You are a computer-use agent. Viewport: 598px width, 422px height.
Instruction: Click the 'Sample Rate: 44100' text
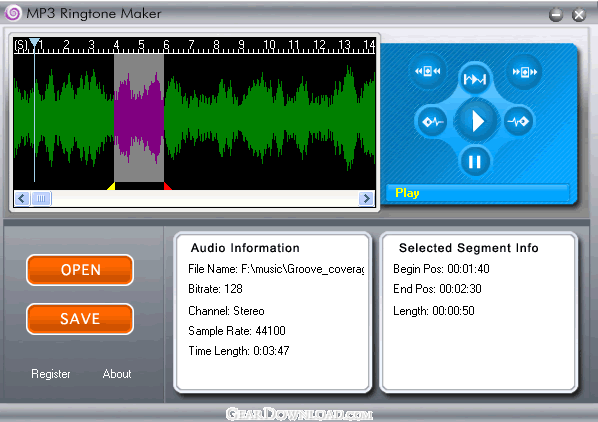coord(237,331)
